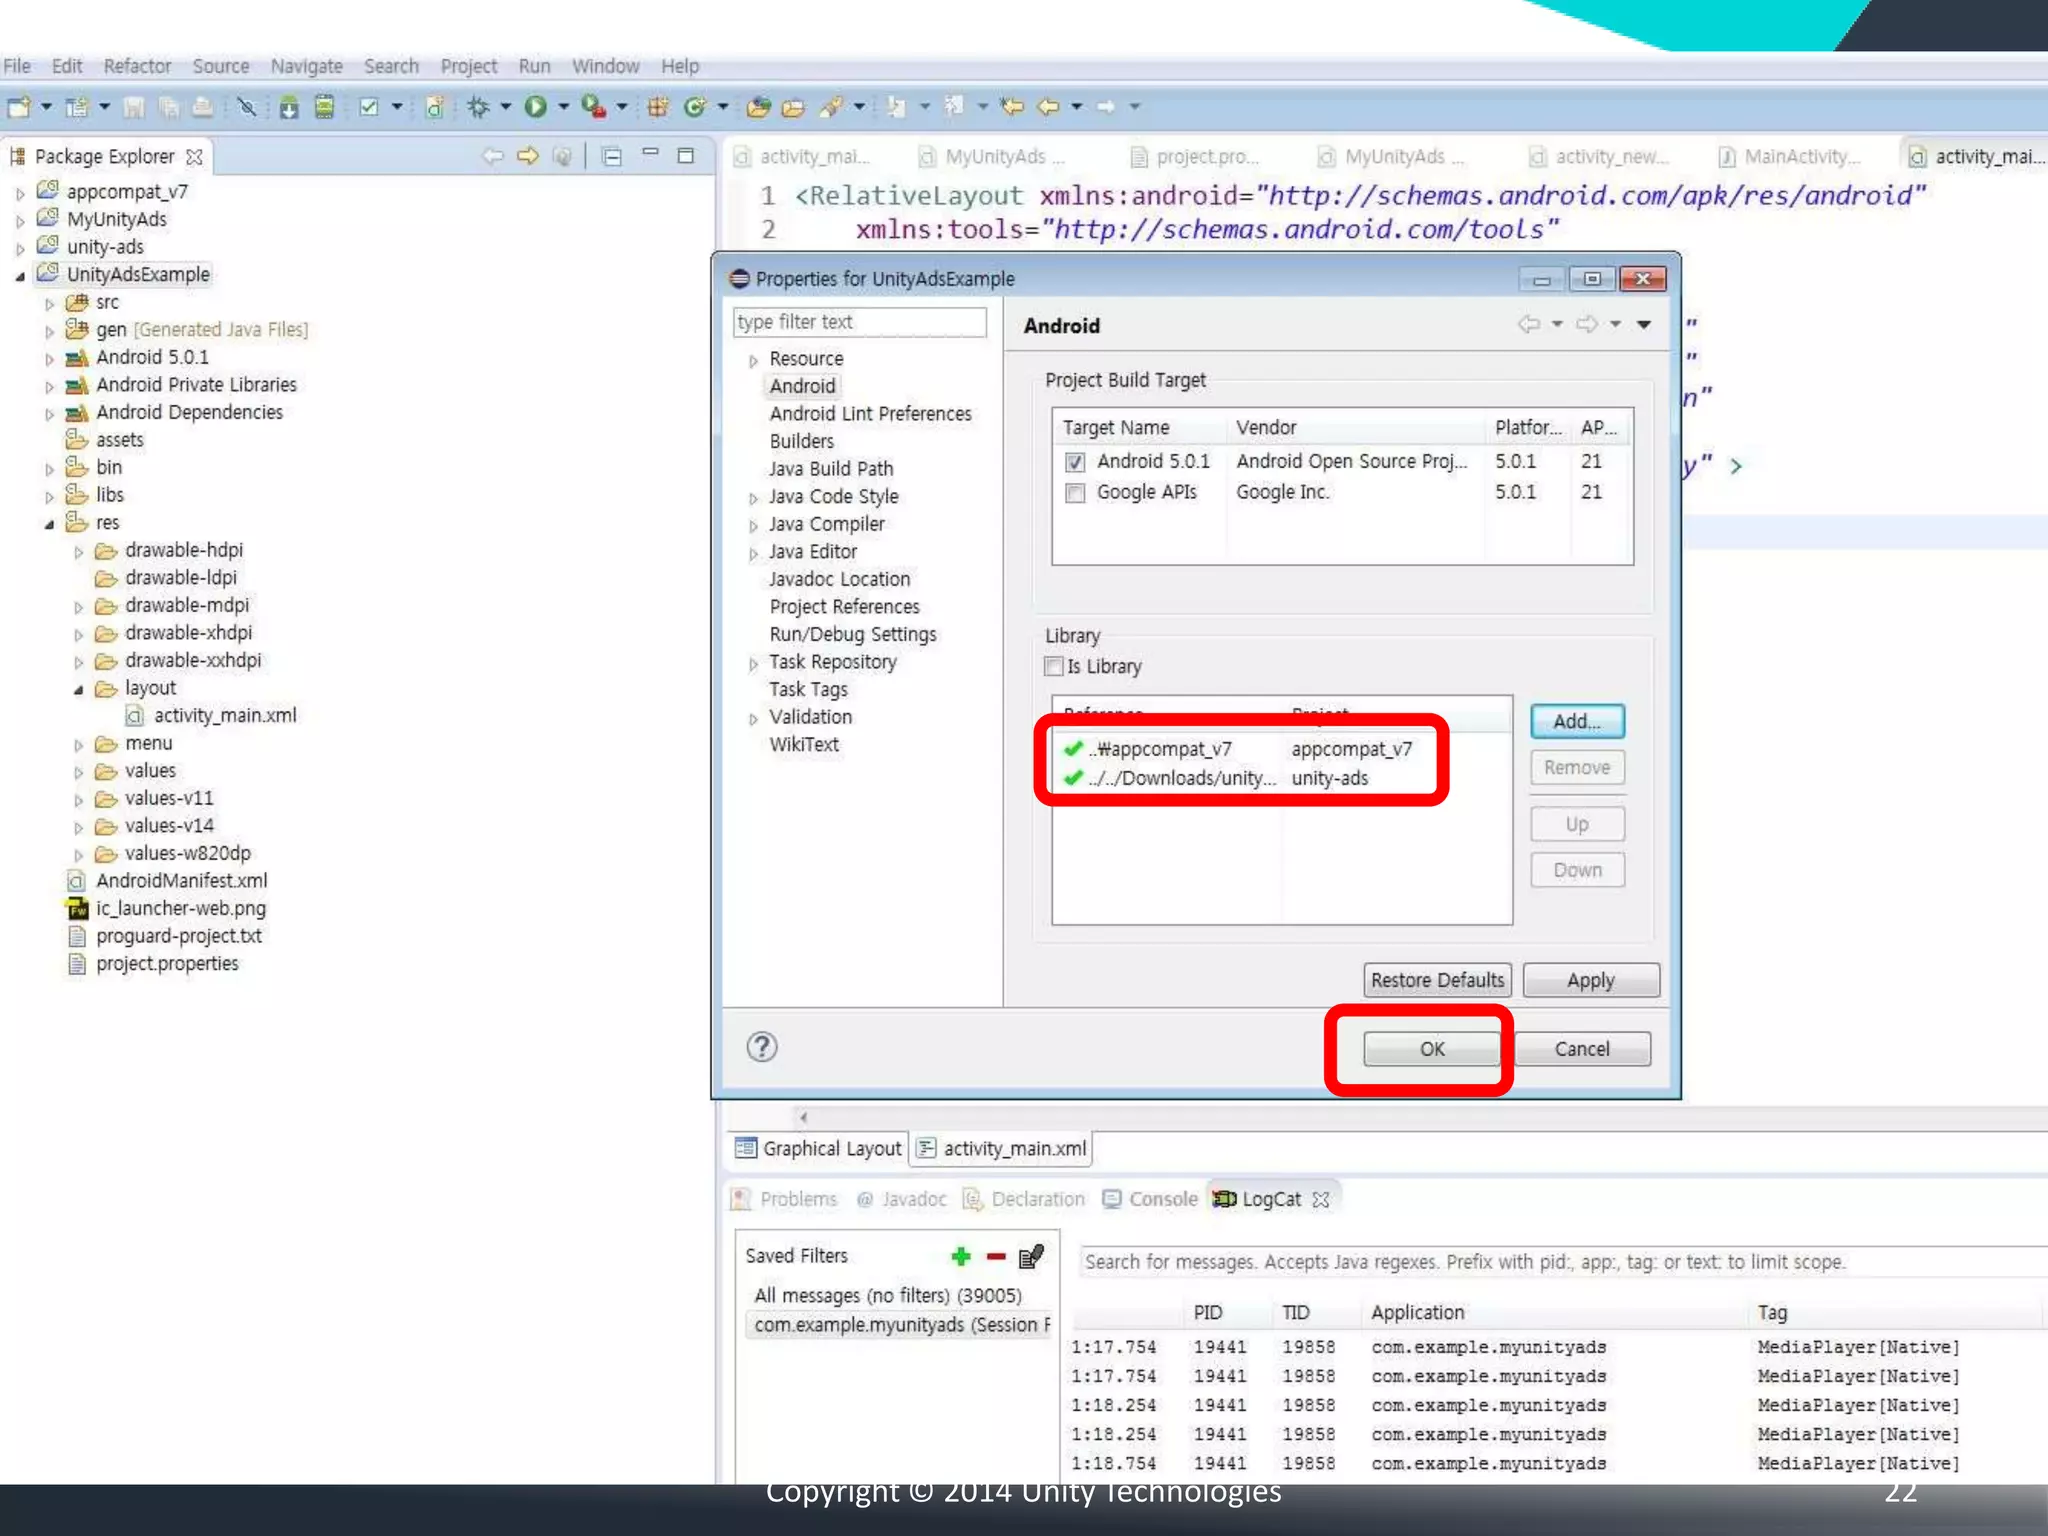Click the help question mark icon
Image resolution: width=2048 pixels, height=1536 pixels.
[762, 1047]
